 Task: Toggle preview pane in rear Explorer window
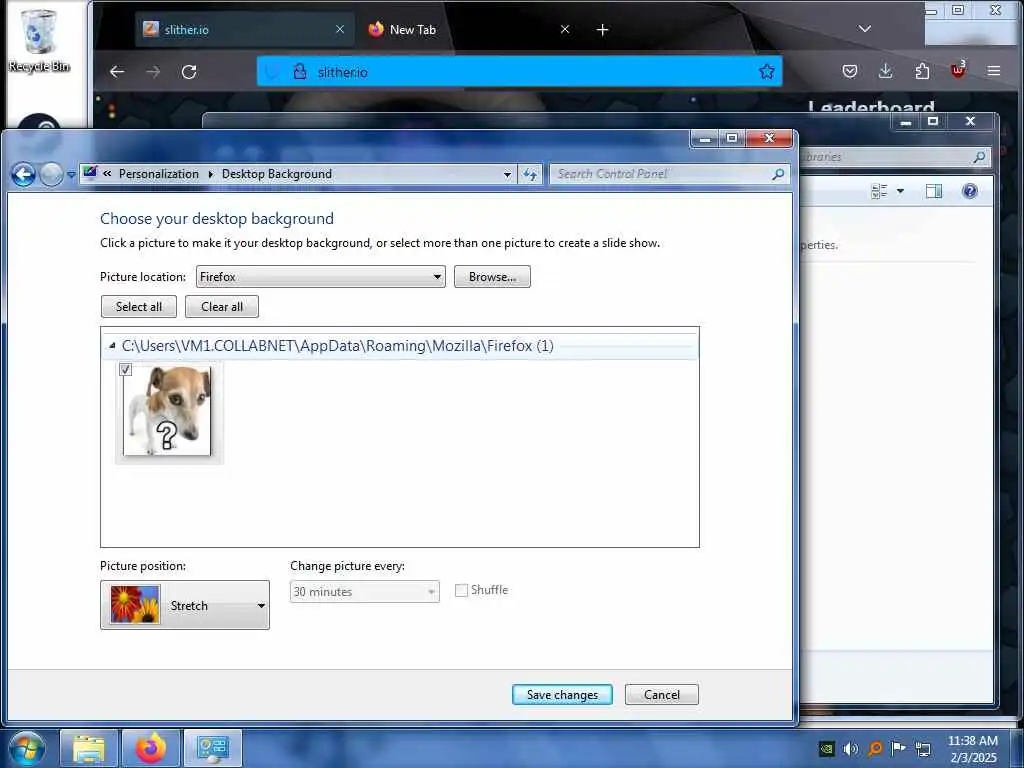click(934, 191)
